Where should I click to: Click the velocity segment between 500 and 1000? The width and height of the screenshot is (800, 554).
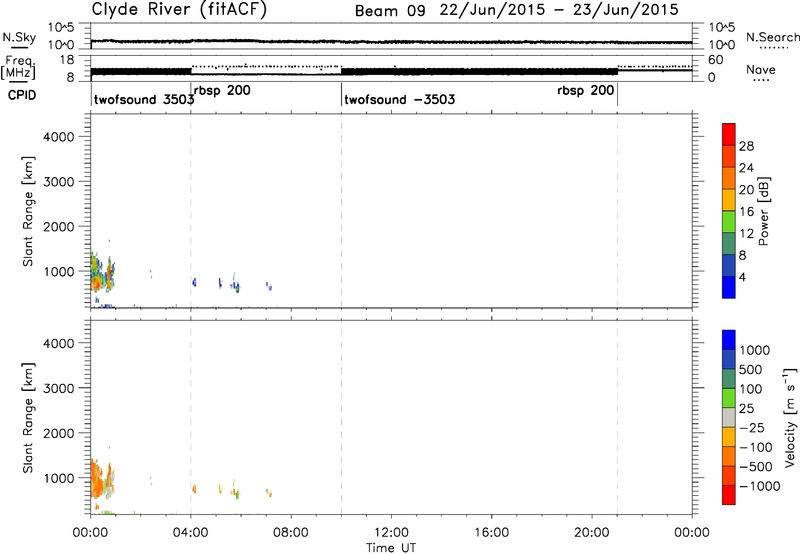click(729, 359)
